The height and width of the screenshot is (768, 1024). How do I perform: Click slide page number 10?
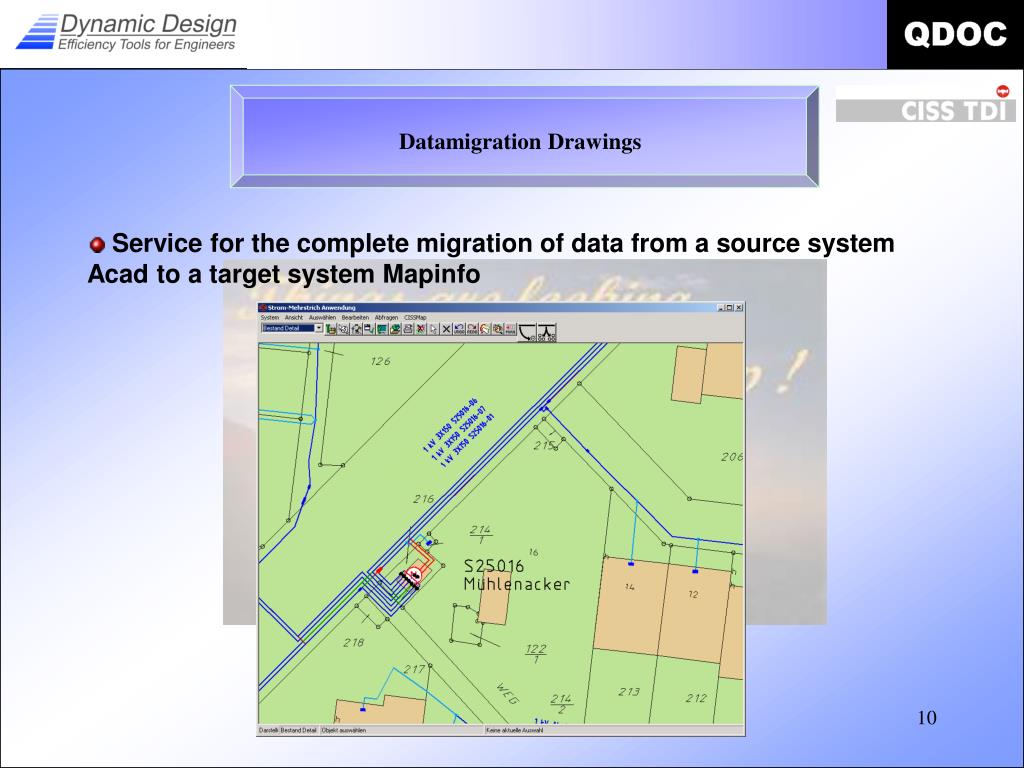click(927, 718)
